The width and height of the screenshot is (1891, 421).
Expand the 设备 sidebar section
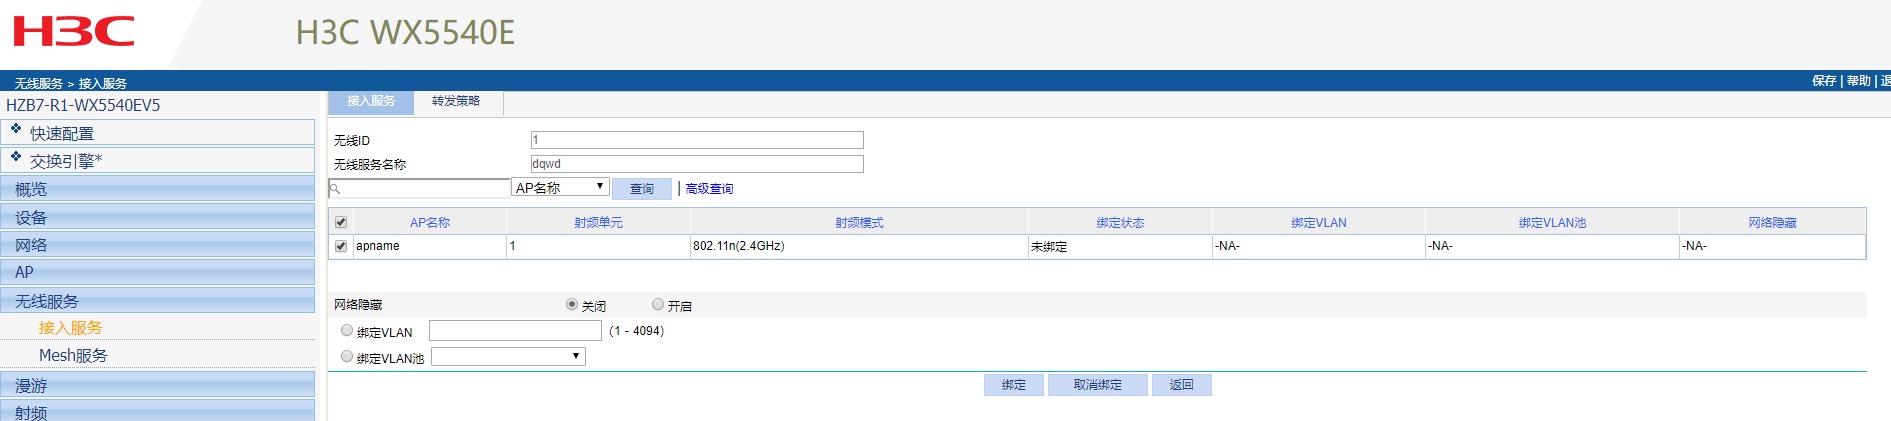click(x=158, y=217)
